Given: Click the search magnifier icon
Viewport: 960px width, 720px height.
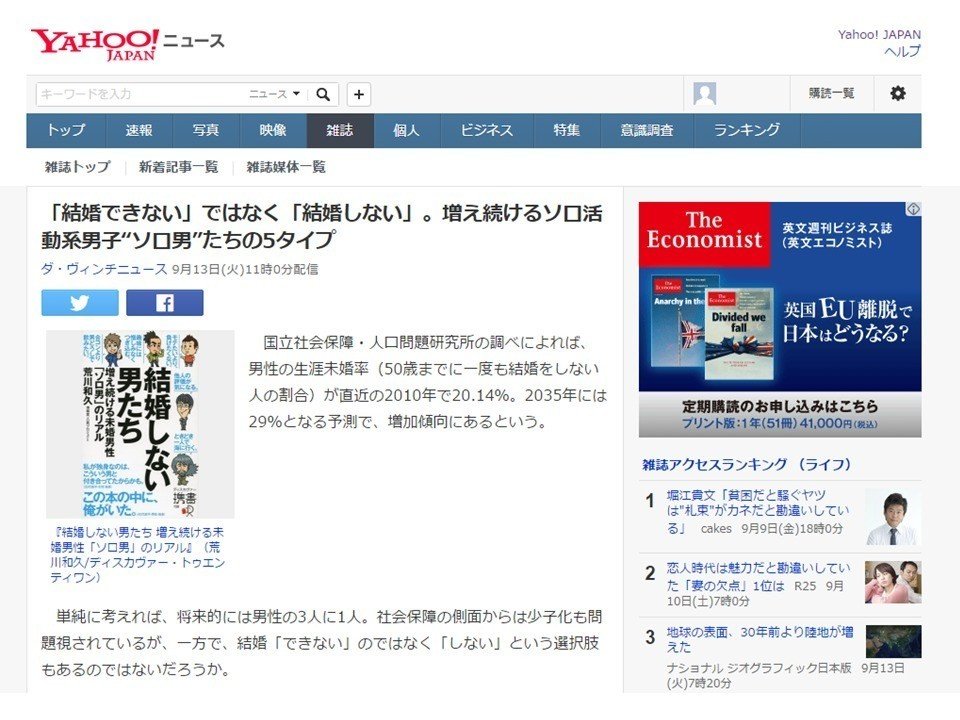Looking at the screenshot, I should pos(322,92).
